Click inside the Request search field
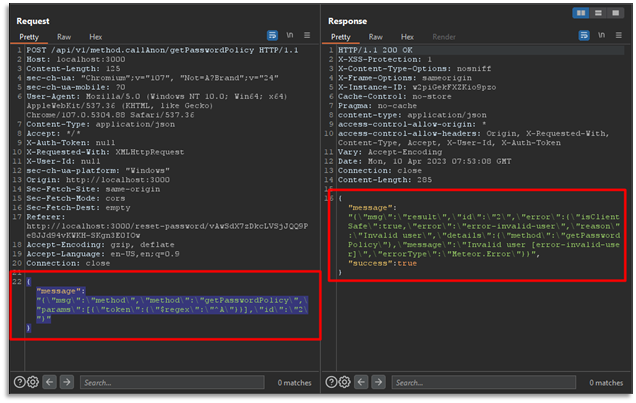Viewport: 636px width, 403px height. coord(160,382)
